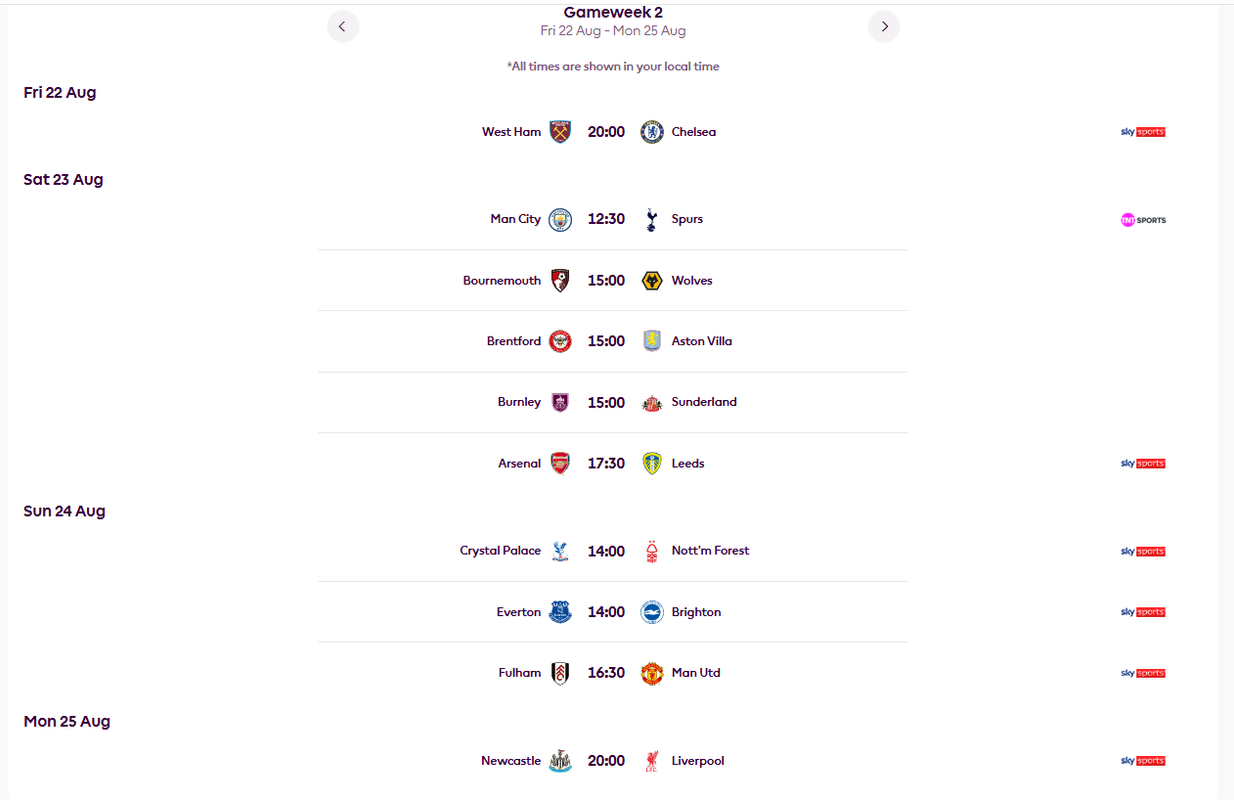Viewport: 1234px width, 800px height.
Task: Open the Burnley team link
Action: click(519, 402)
